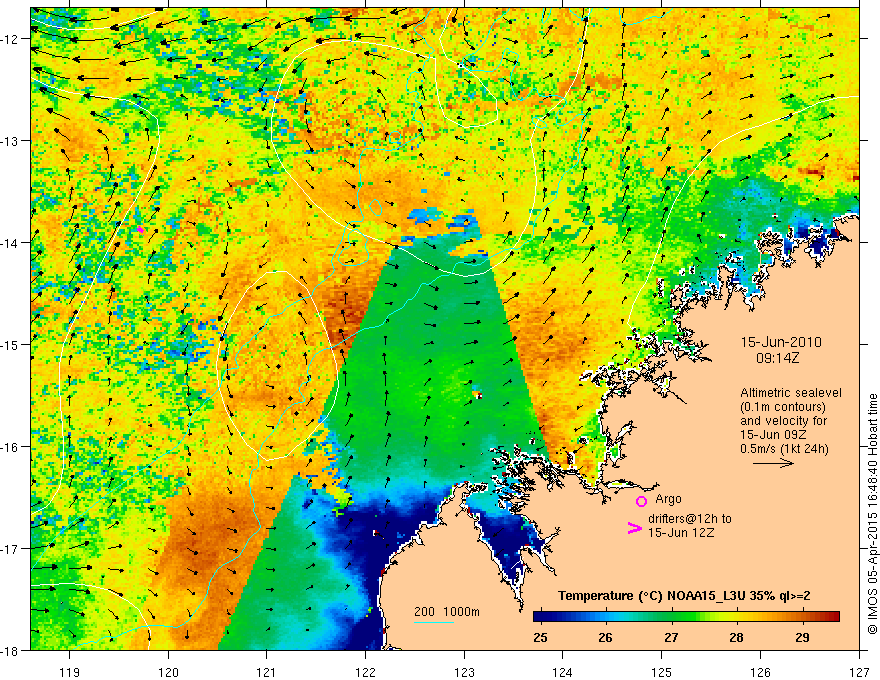Click the longitude axis label '121'
The image size is (880, 680).
(x=267, y=672)
